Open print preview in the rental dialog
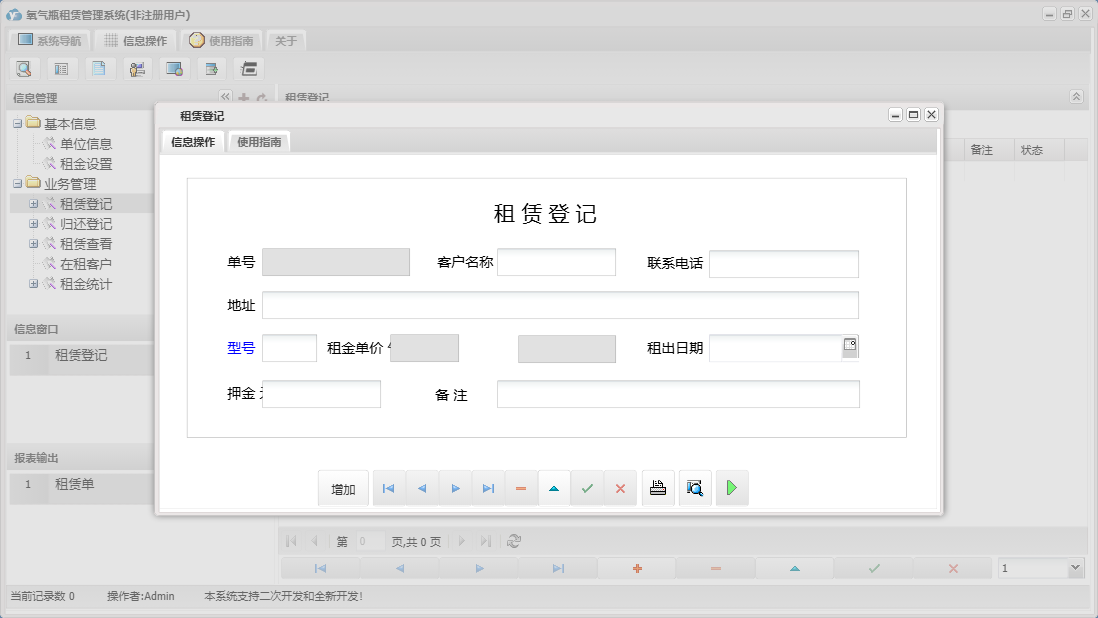This screenshot has height=618, width=1098. tap(695, 487)
